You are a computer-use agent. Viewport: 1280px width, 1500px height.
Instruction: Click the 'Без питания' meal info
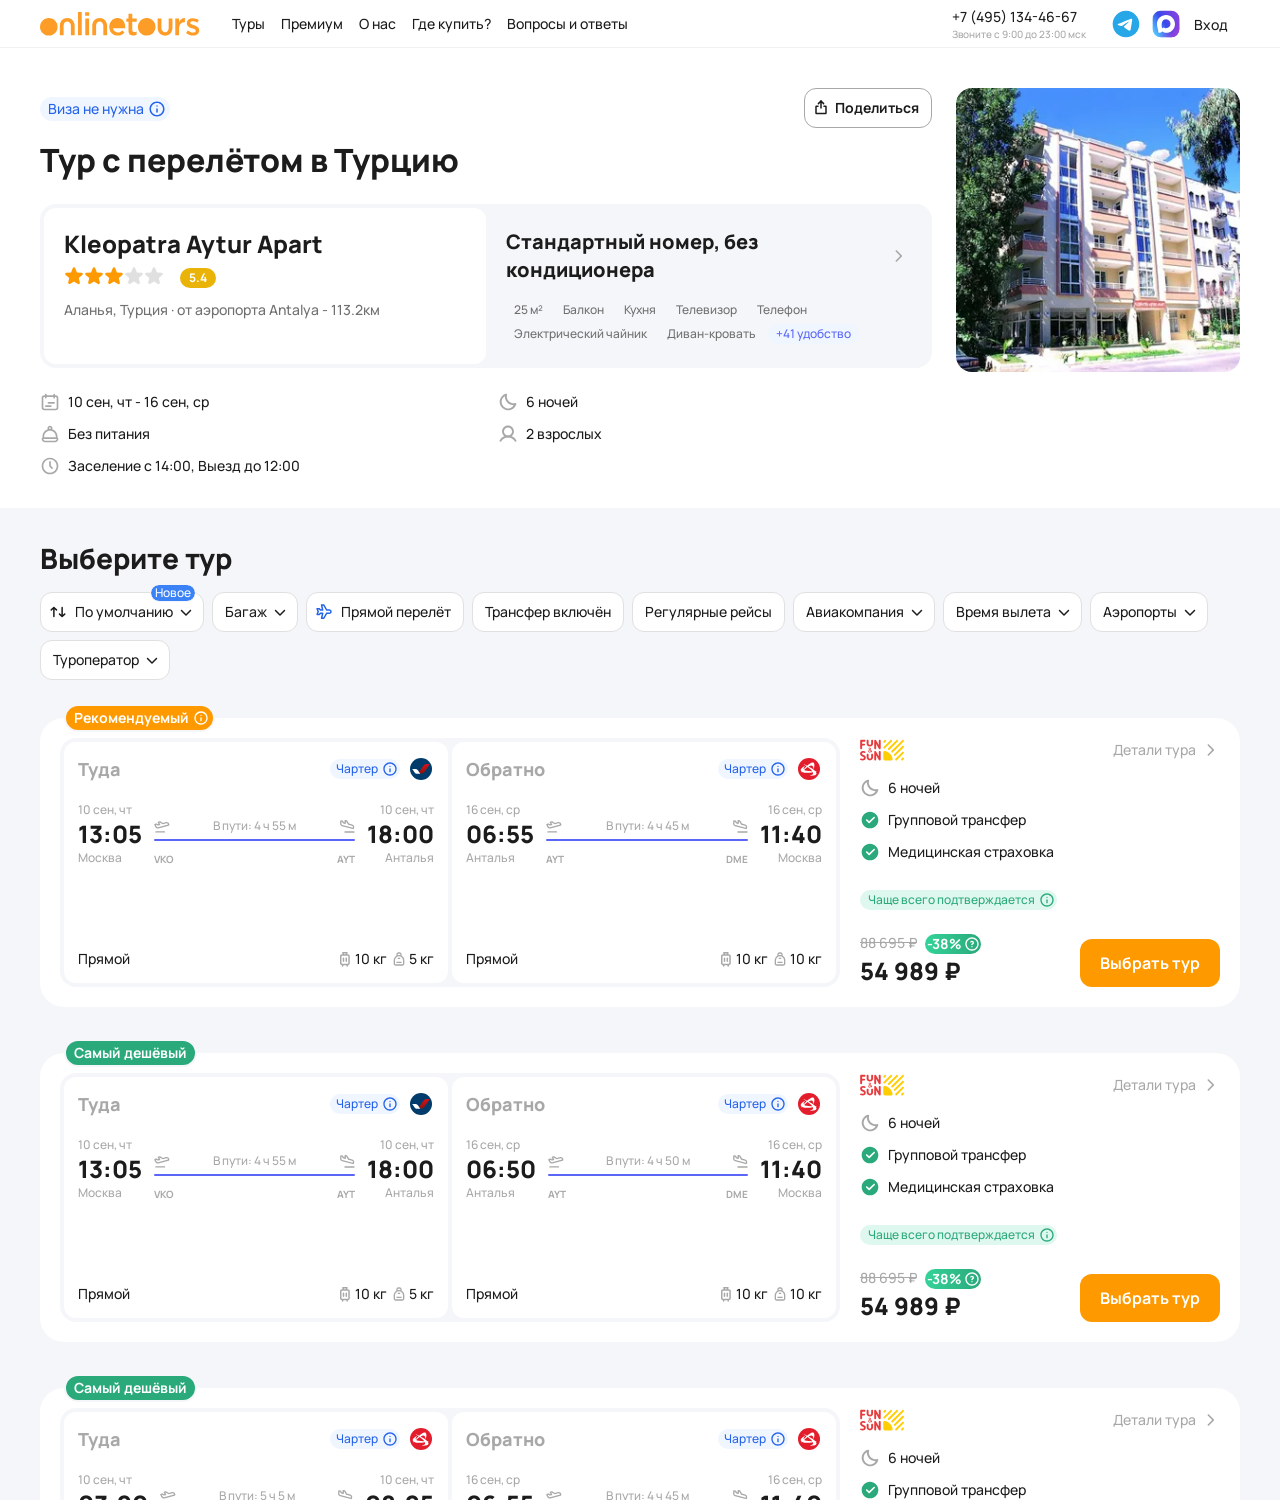[x=109, y=434]
